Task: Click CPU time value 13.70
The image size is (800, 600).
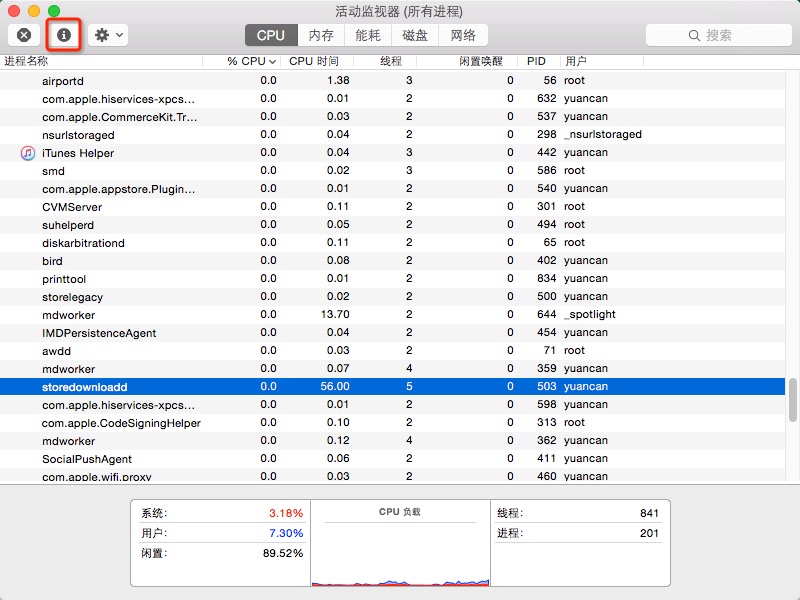Action: tap(335, 314)
